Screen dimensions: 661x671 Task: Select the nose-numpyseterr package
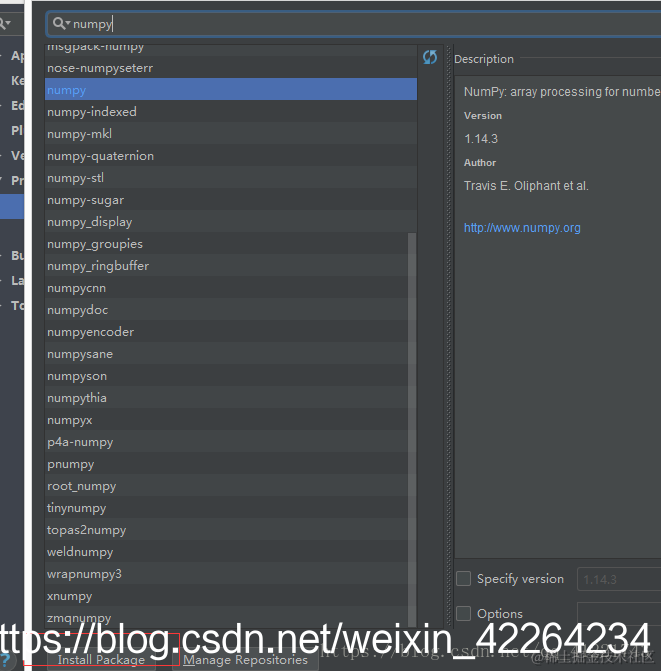tap(231, 68)
